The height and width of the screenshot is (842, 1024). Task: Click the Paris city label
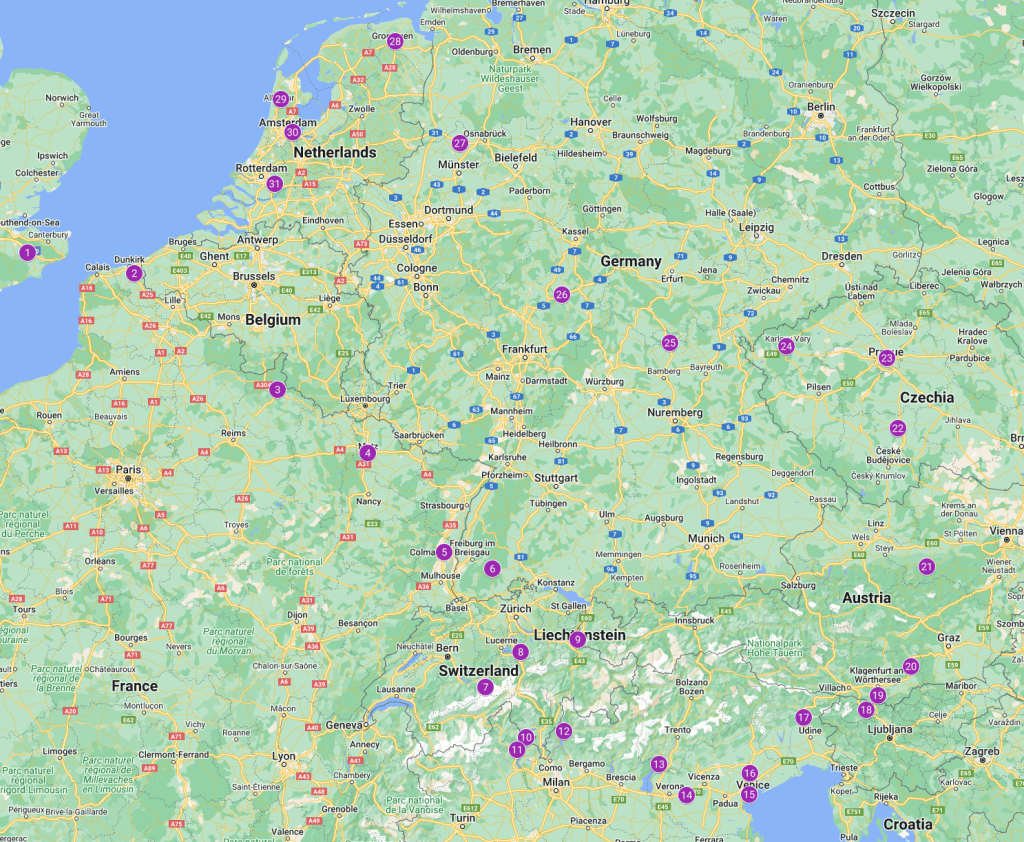pyautogui.click(x=127, y=468)
